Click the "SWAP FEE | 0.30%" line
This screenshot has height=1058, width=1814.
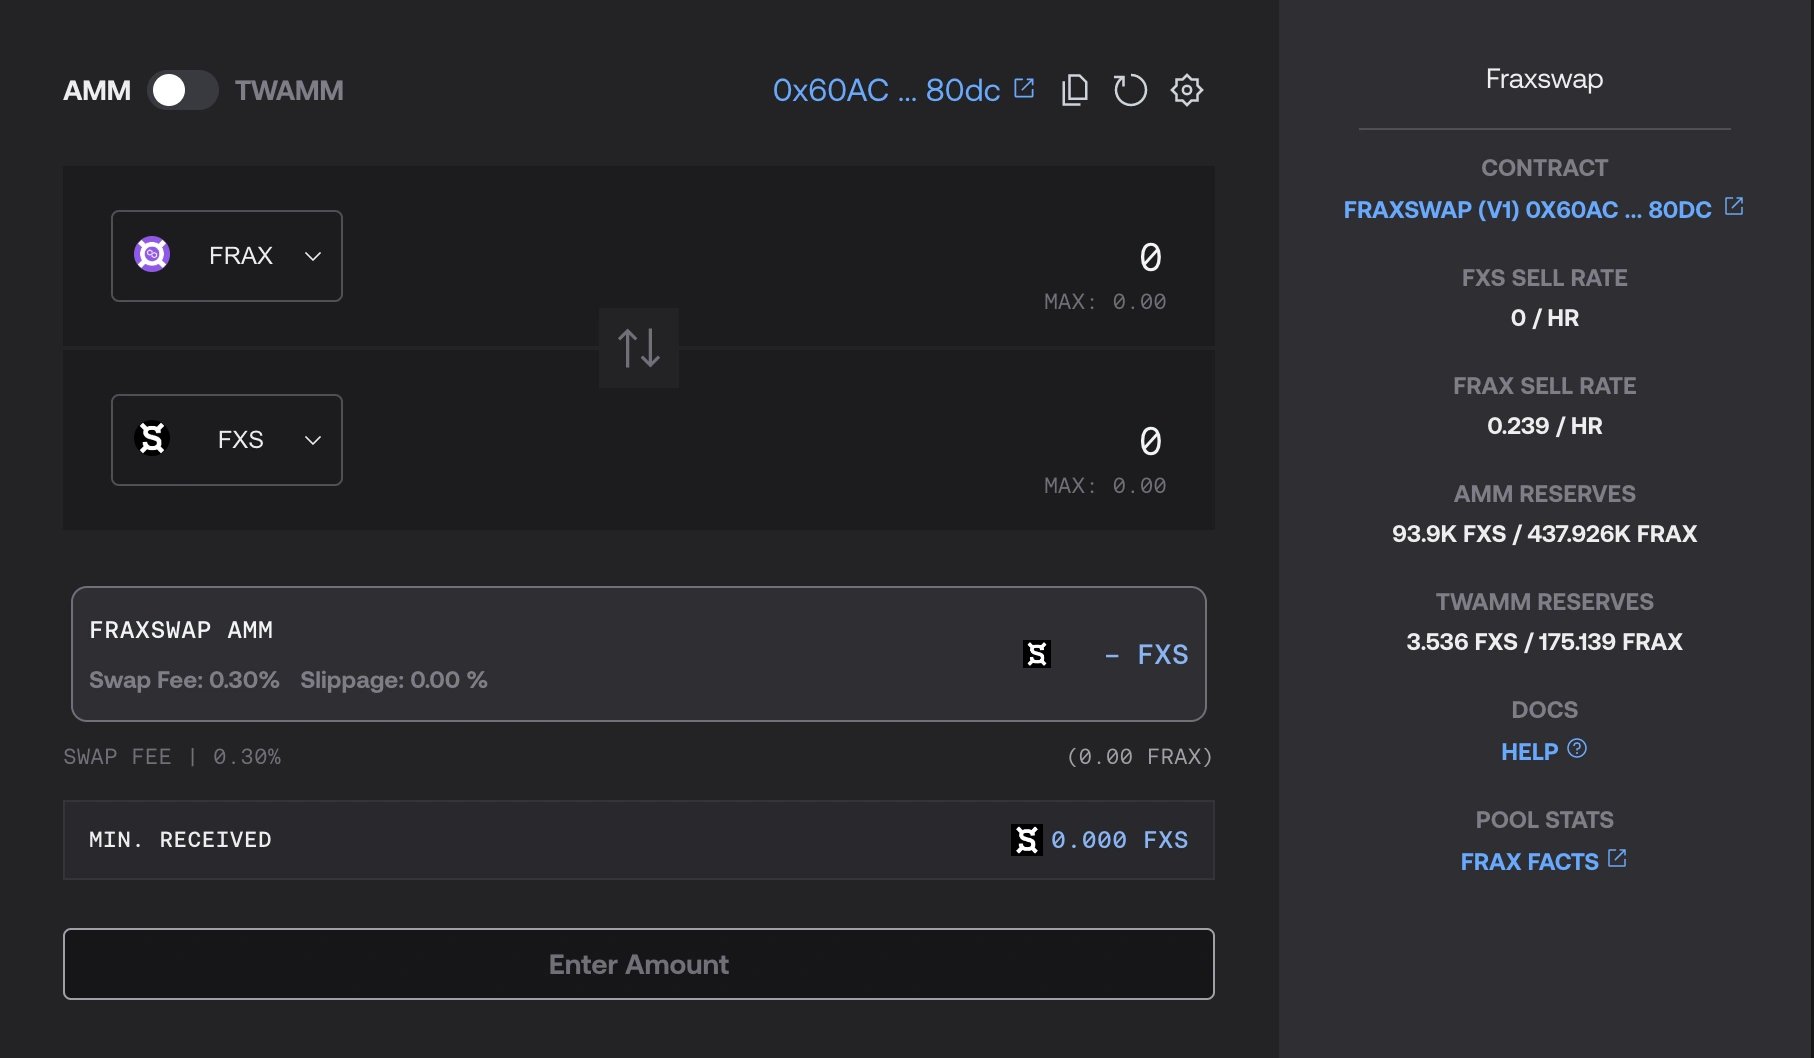click(x=172, y=757)
